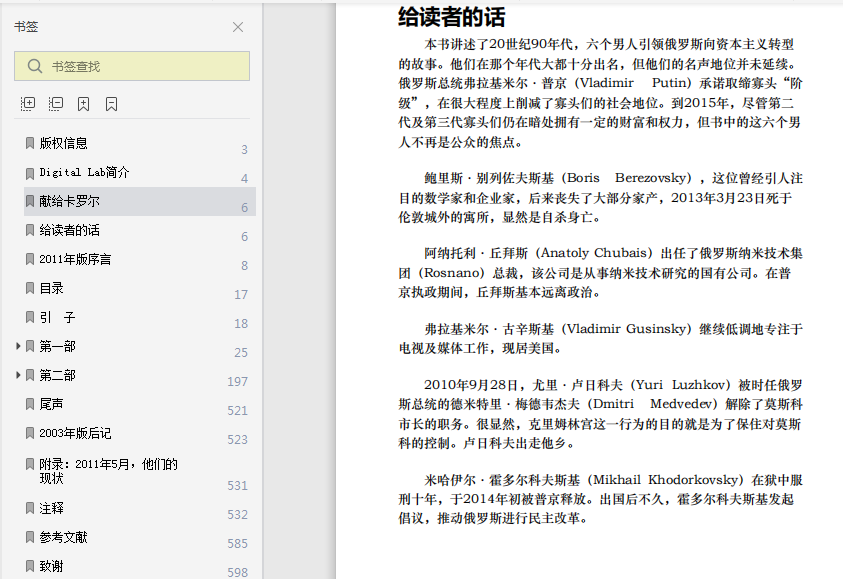Open the Digital Lab简介 bookmark

(84, 172)
